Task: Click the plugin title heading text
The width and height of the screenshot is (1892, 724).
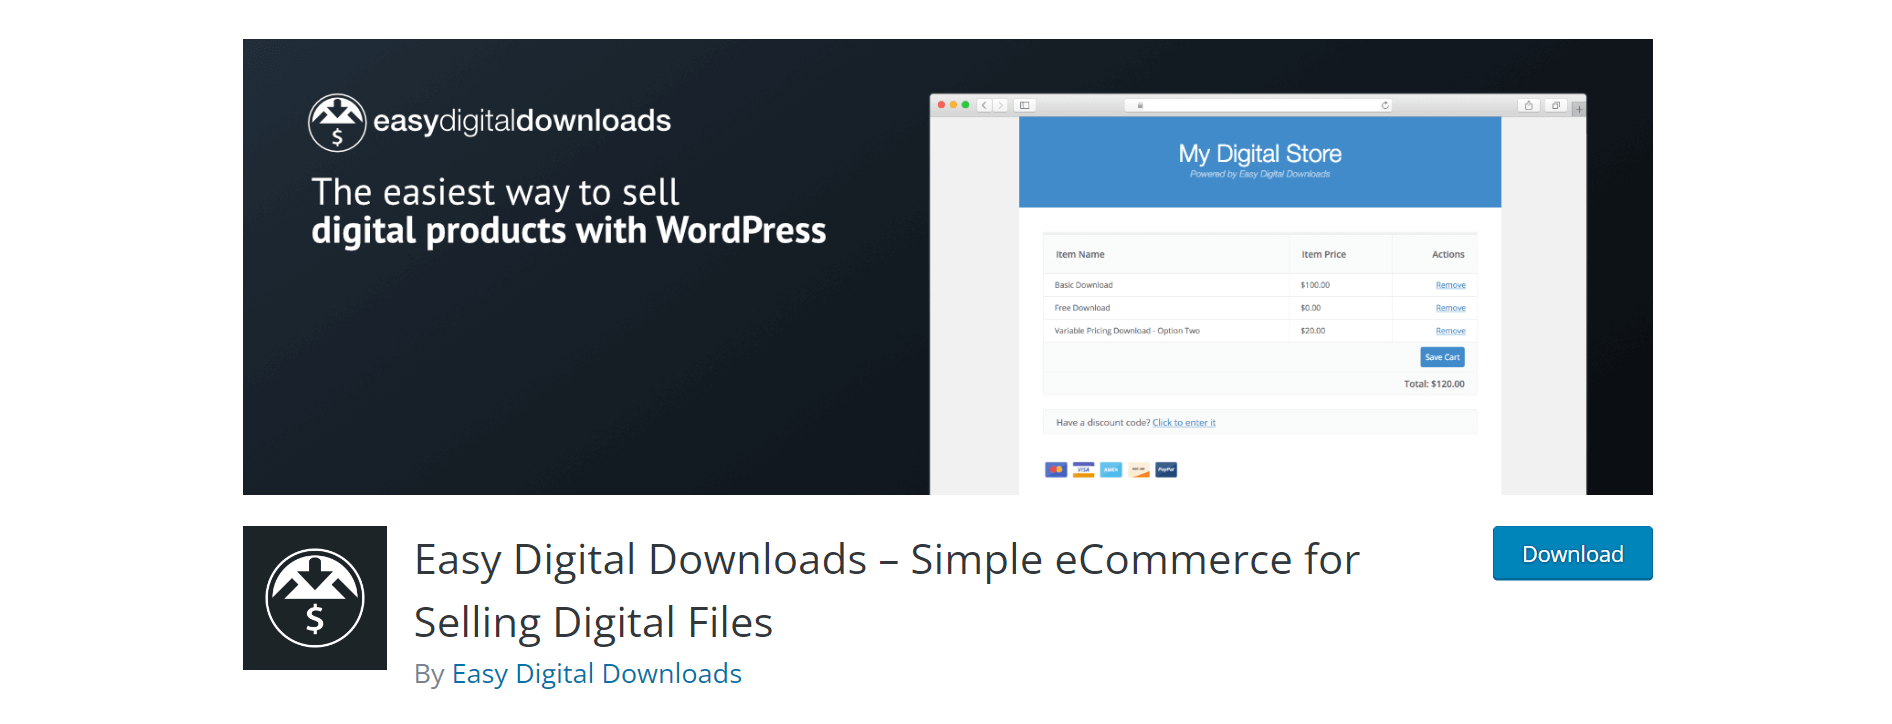Action: pyautogui.click(x=887, y=590)
